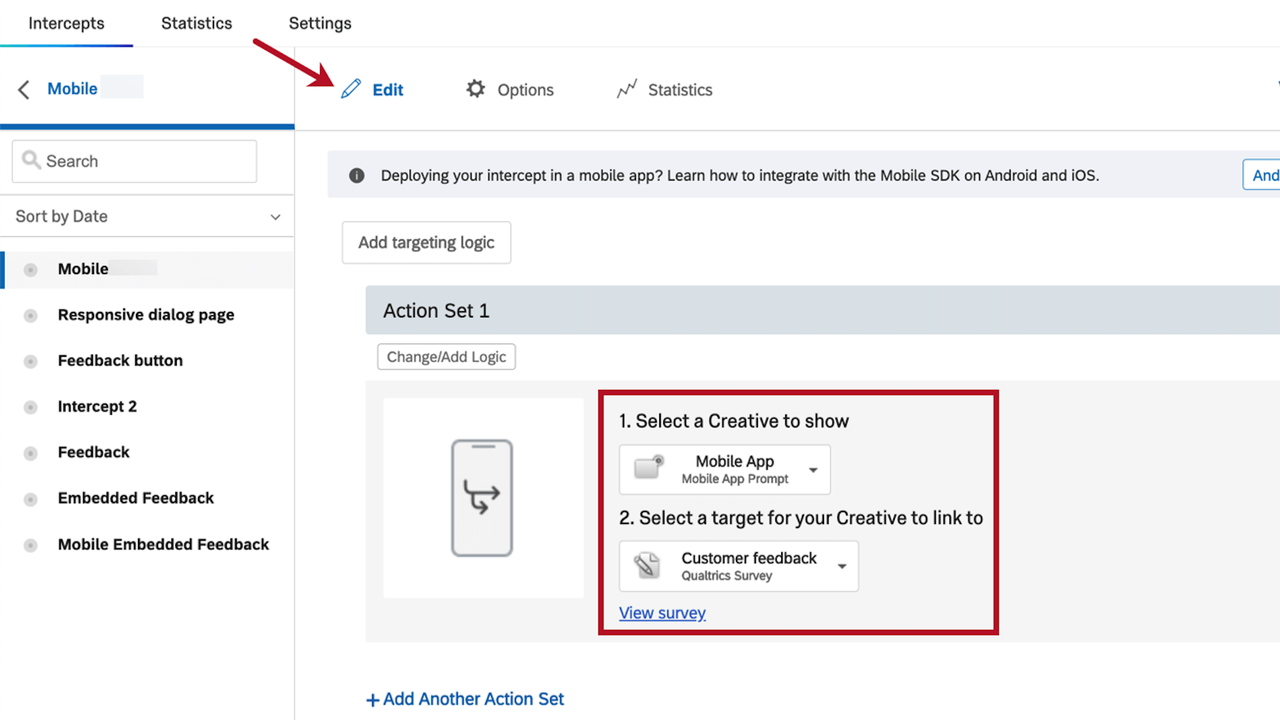The image size is (1280, 720).
Task: Click the back arrow next to Mobile
Action: point(24,89)
